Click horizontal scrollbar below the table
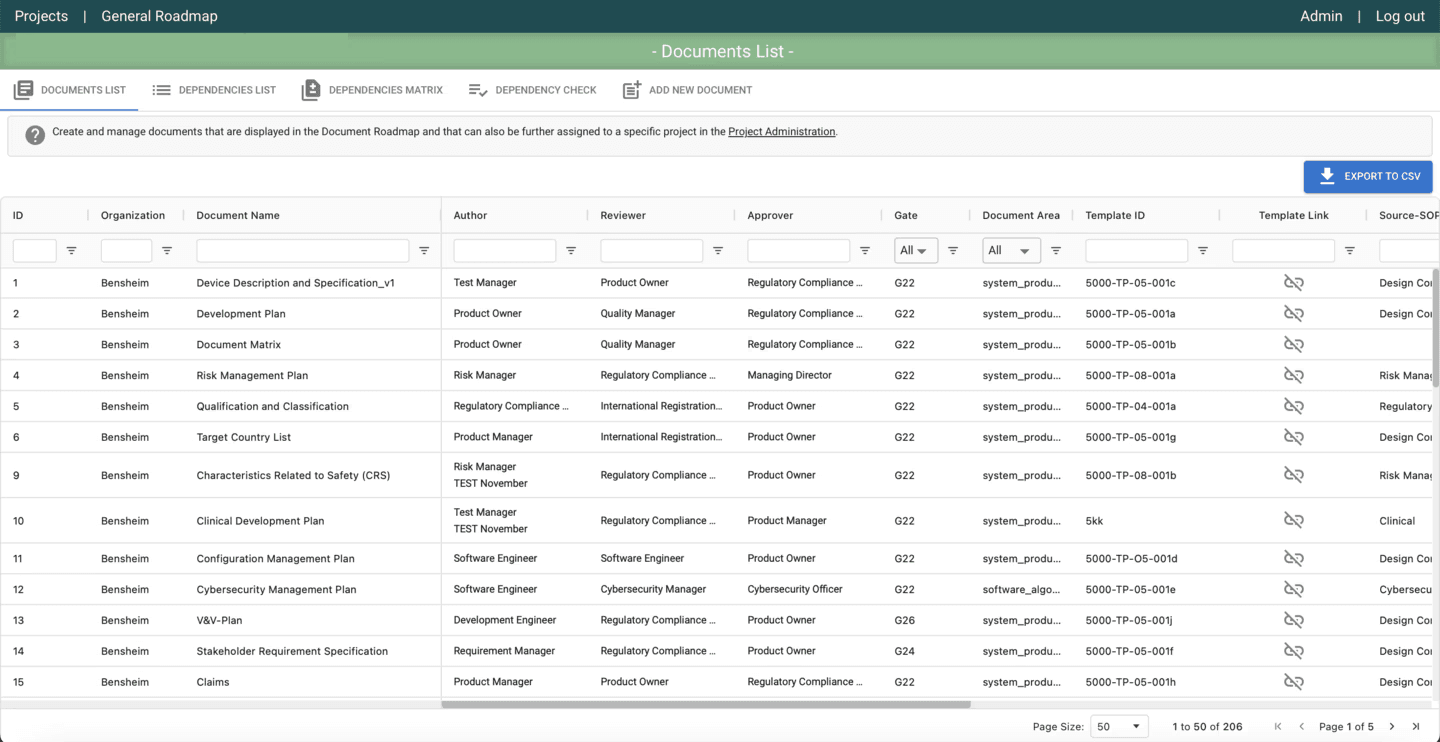This screenshot has height=742, width=1440. point(706,705)
